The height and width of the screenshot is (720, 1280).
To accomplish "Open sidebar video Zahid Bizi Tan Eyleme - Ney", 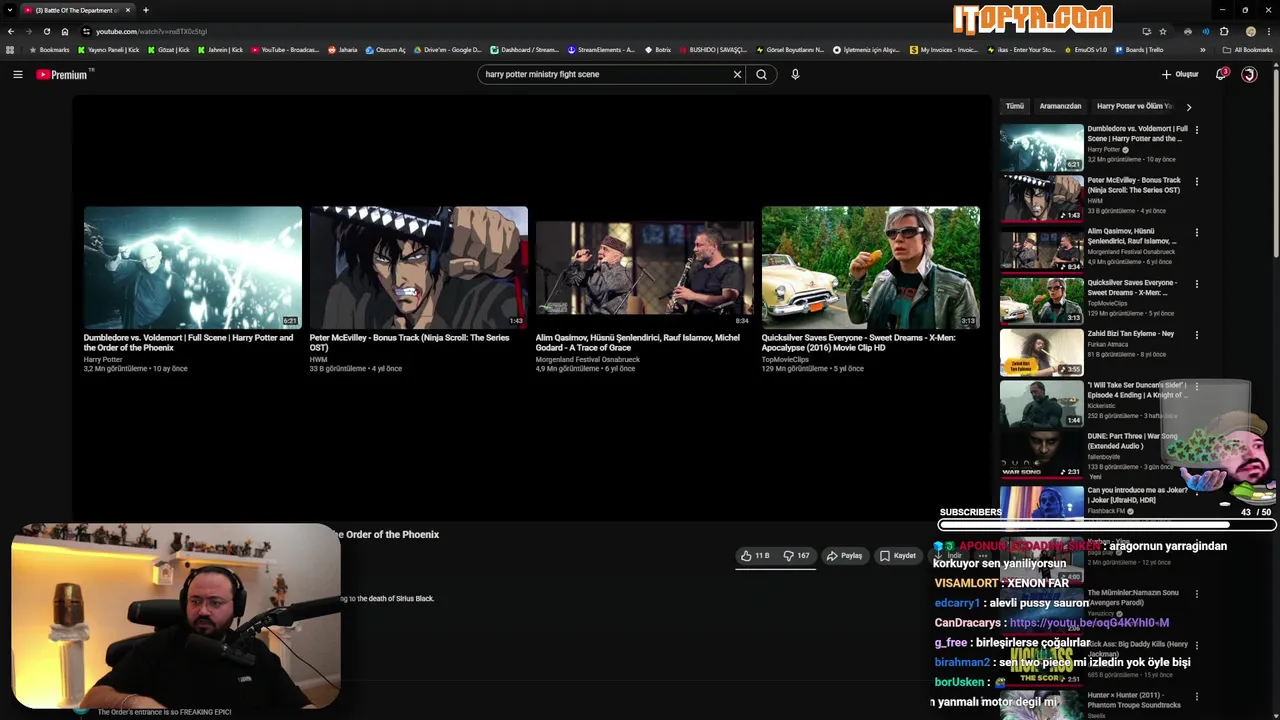I will pos(1131,334).
